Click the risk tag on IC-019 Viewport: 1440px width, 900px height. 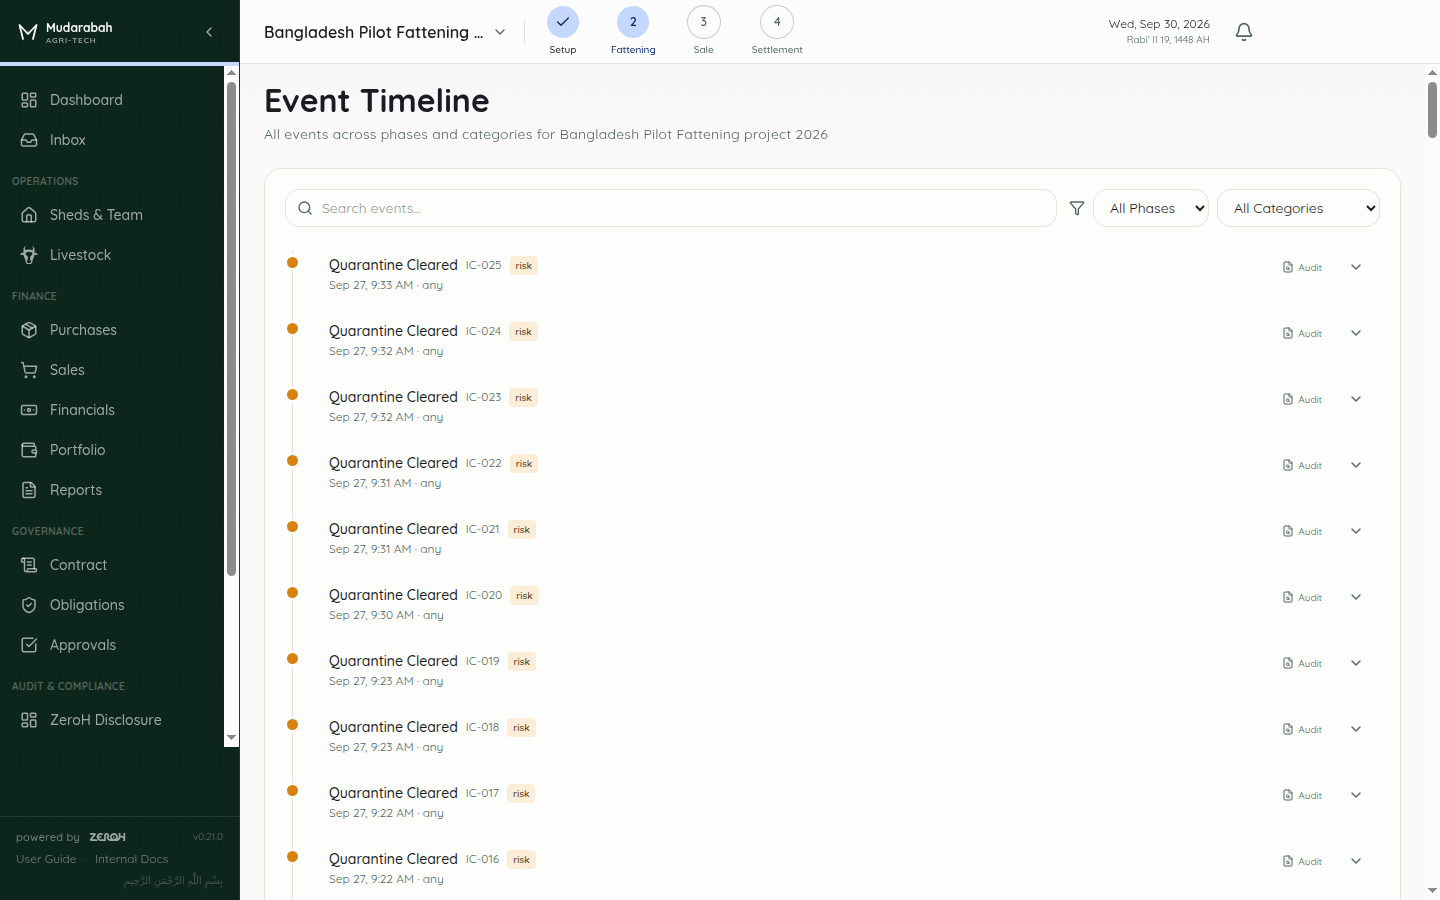522,662
